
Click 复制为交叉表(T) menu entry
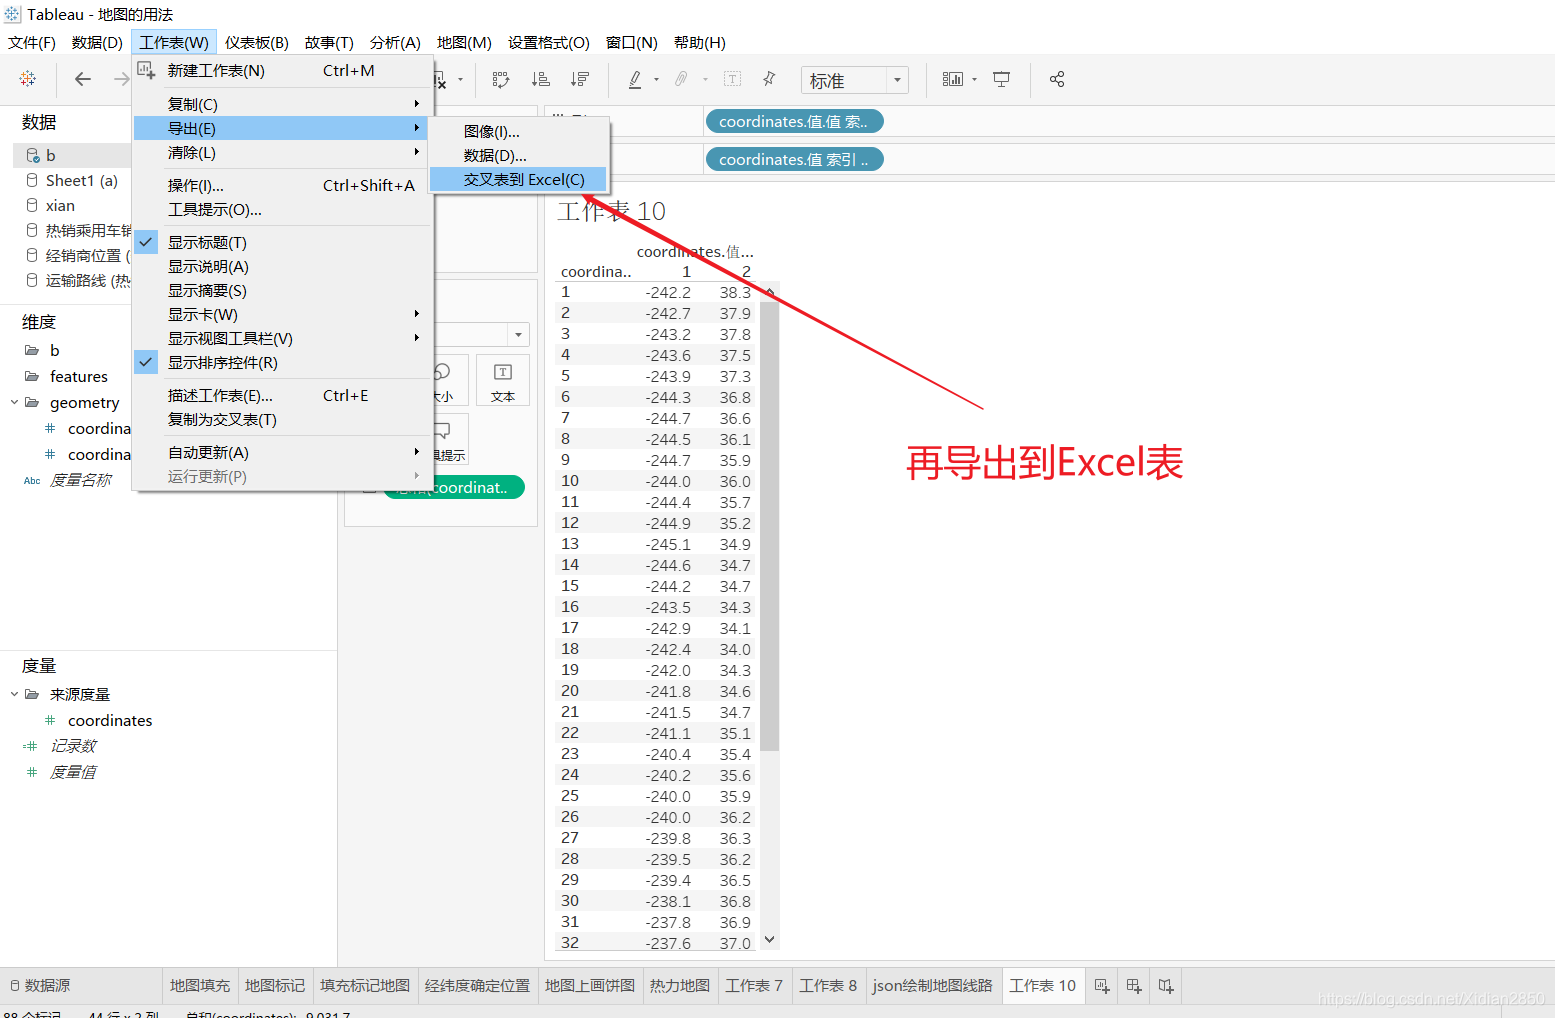(283, 419)
